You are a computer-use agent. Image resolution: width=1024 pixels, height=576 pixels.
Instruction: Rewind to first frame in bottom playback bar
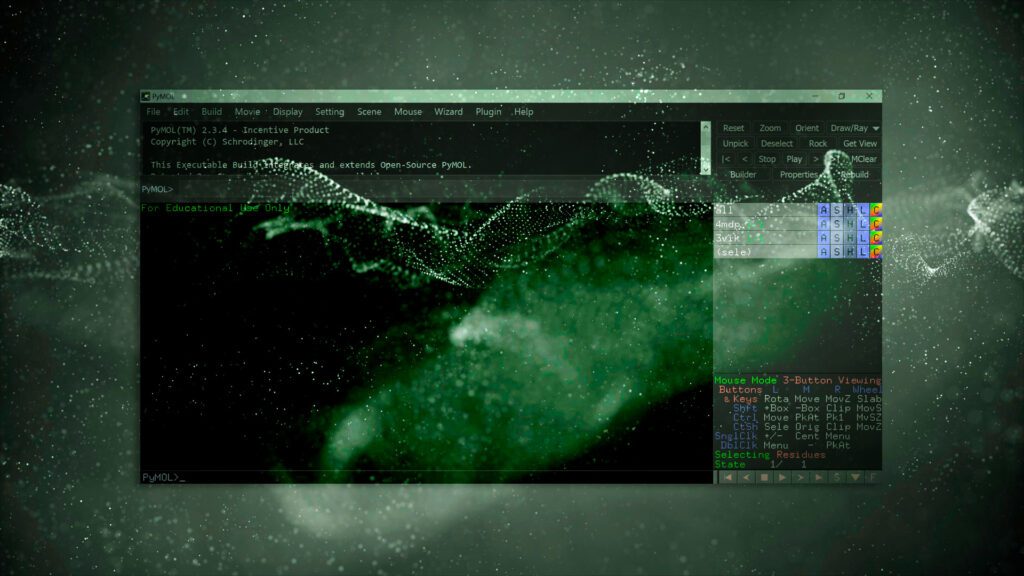point(728,477)
